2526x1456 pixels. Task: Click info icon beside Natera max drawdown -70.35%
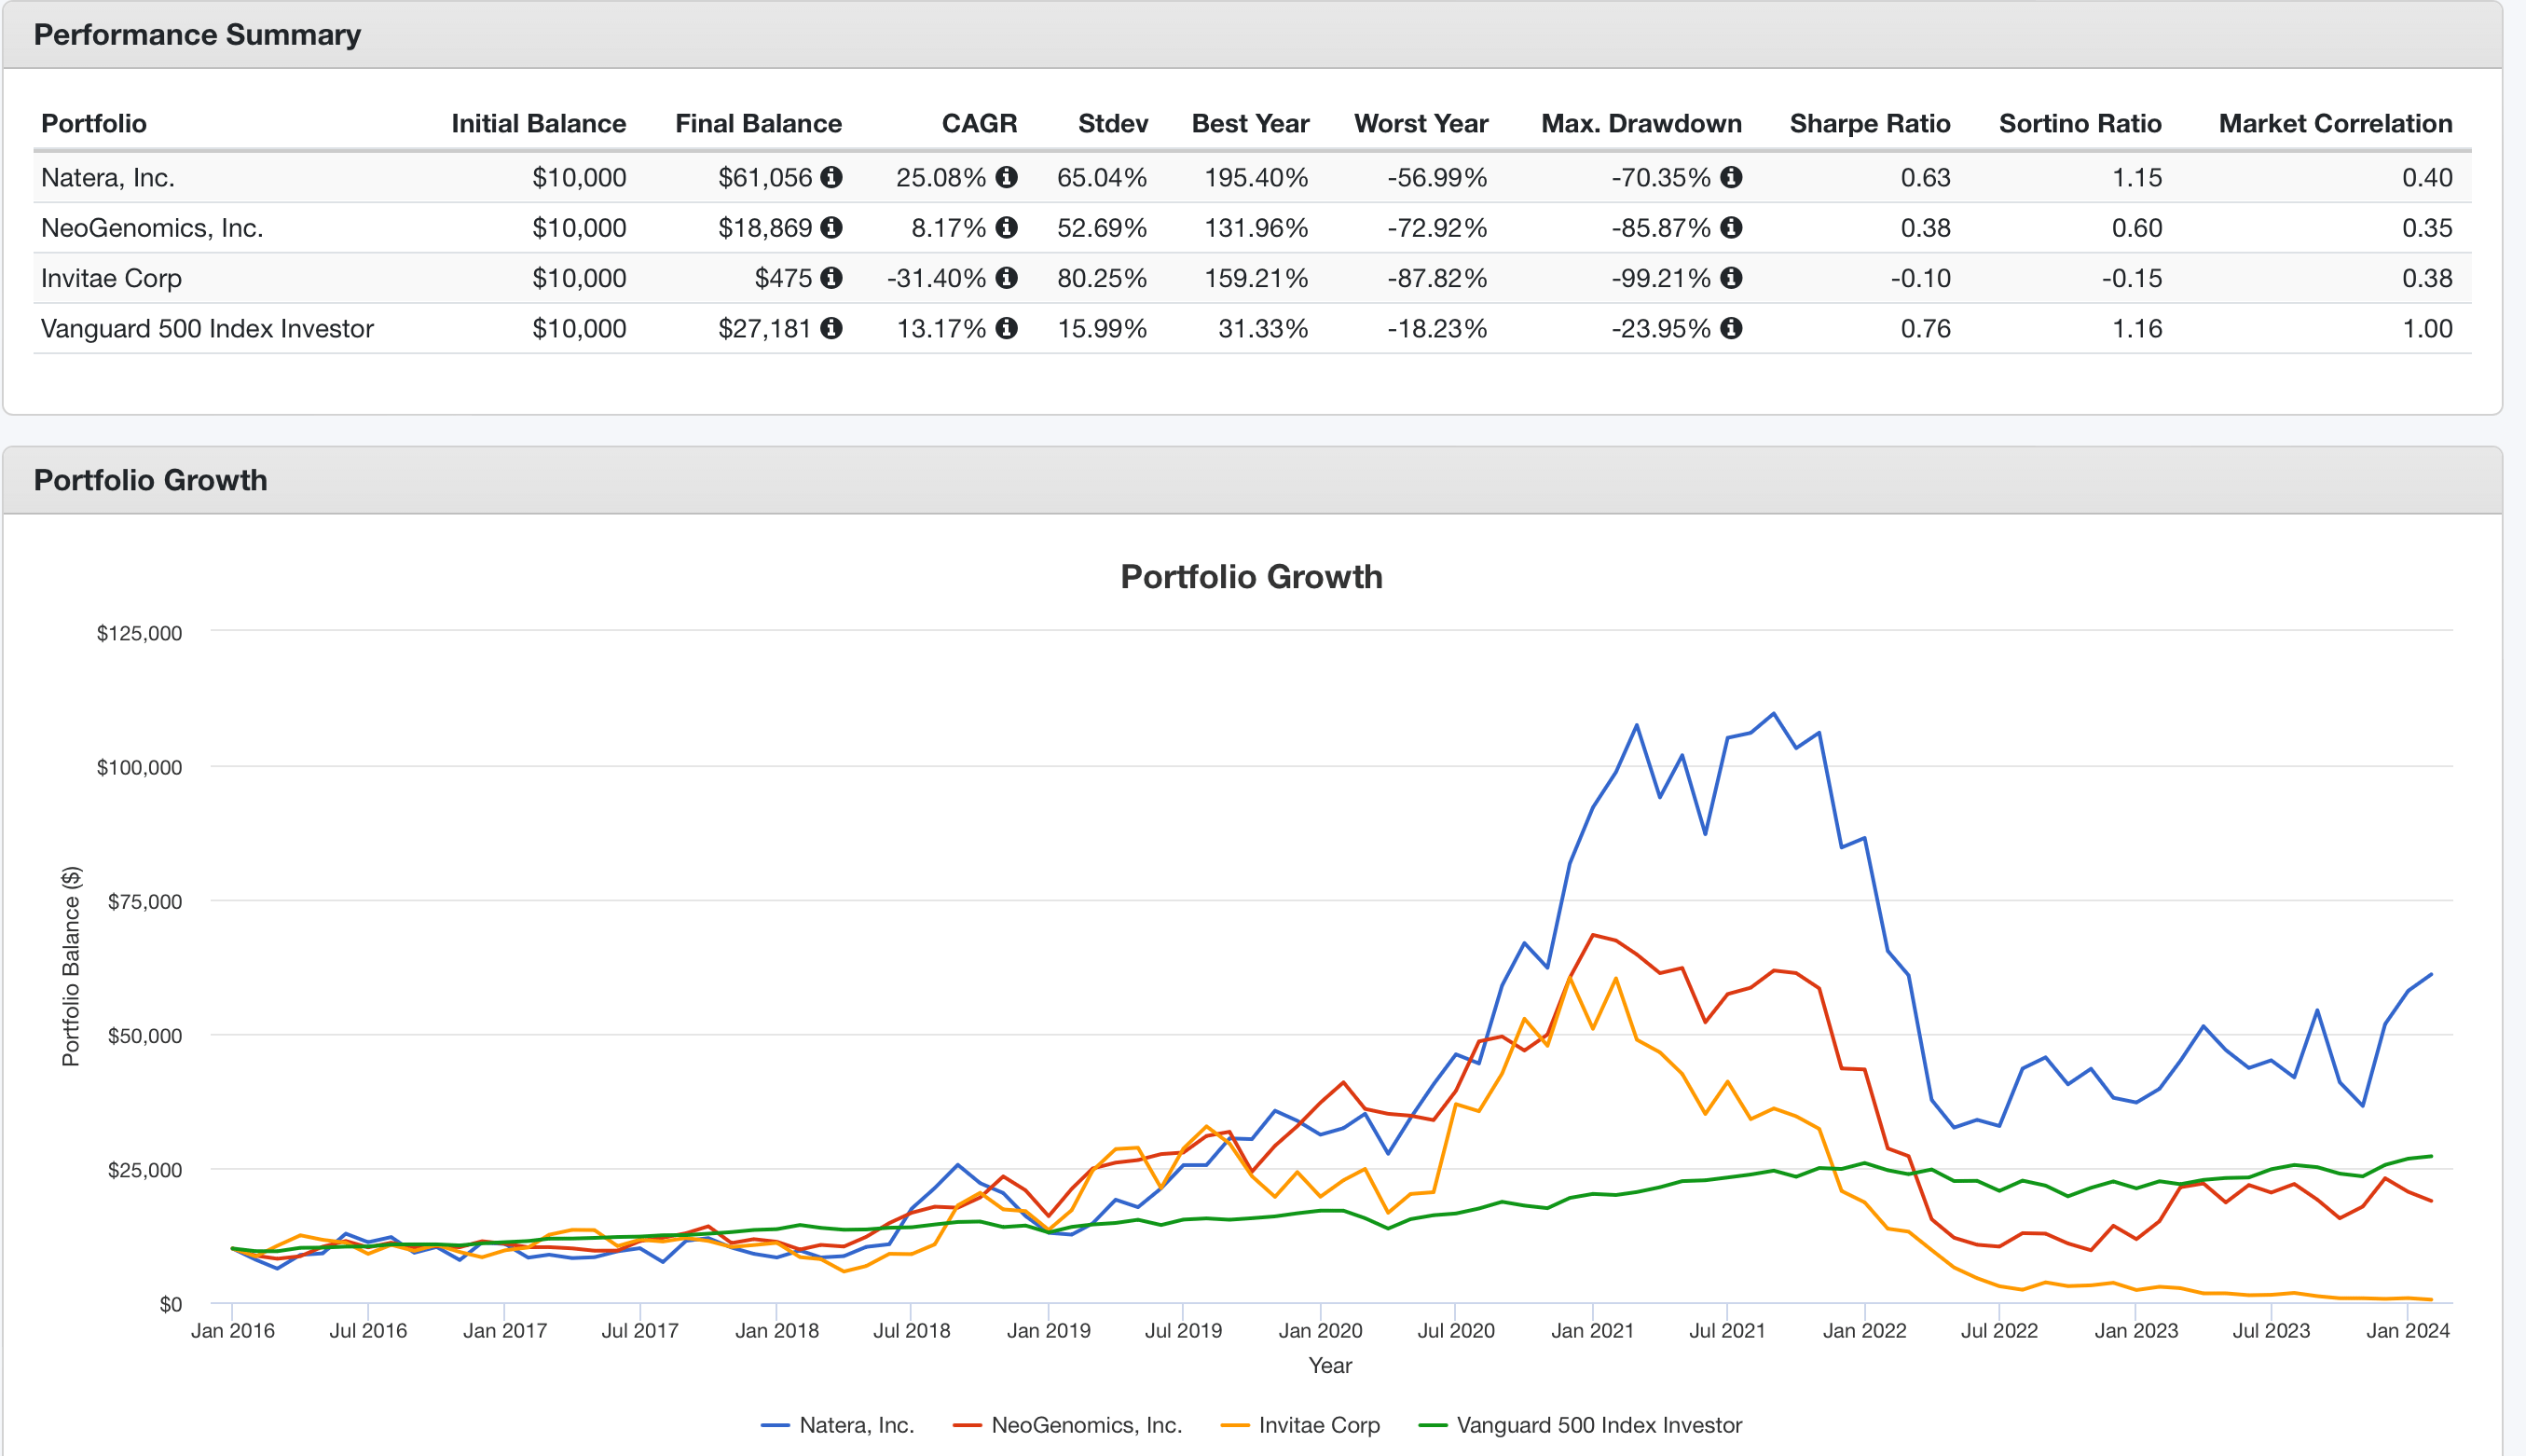(1732, 177)
